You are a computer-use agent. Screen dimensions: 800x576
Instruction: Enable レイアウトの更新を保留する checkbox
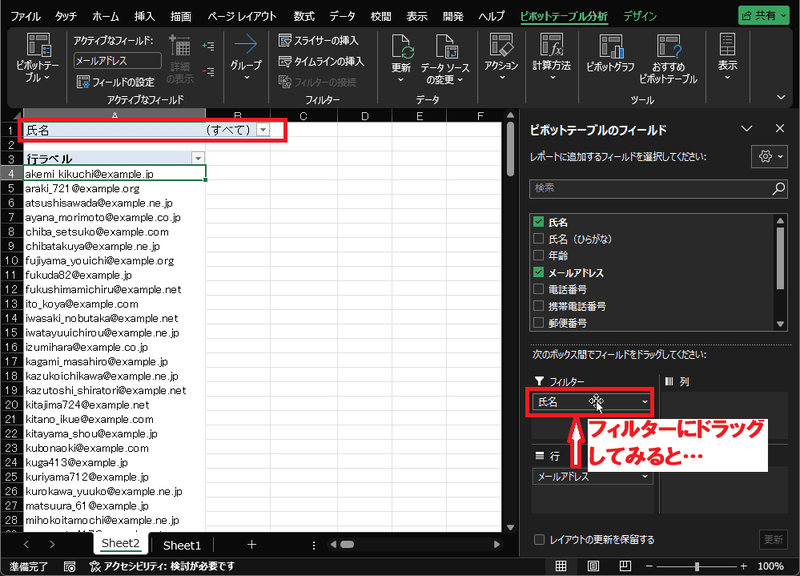click(539, 539)
